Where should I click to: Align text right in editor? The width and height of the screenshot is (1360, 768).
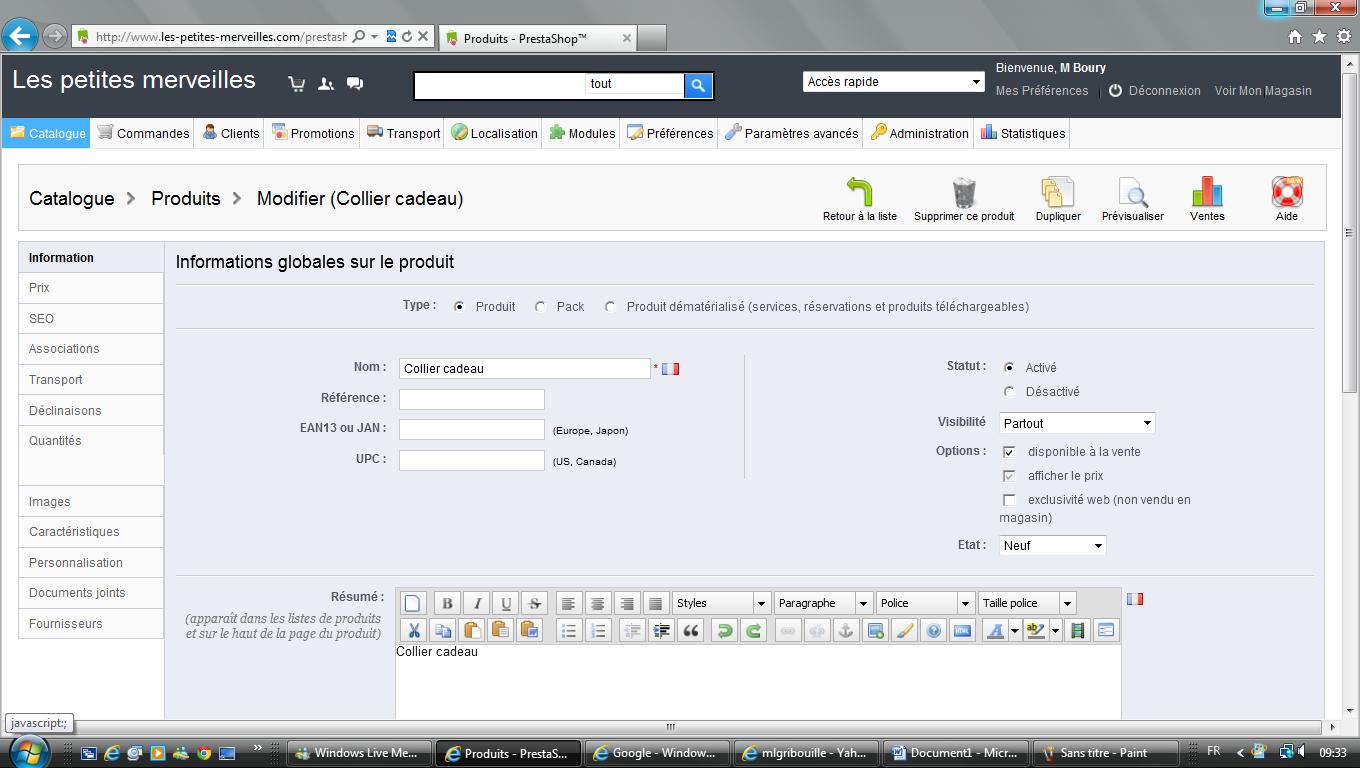[627, 603]
